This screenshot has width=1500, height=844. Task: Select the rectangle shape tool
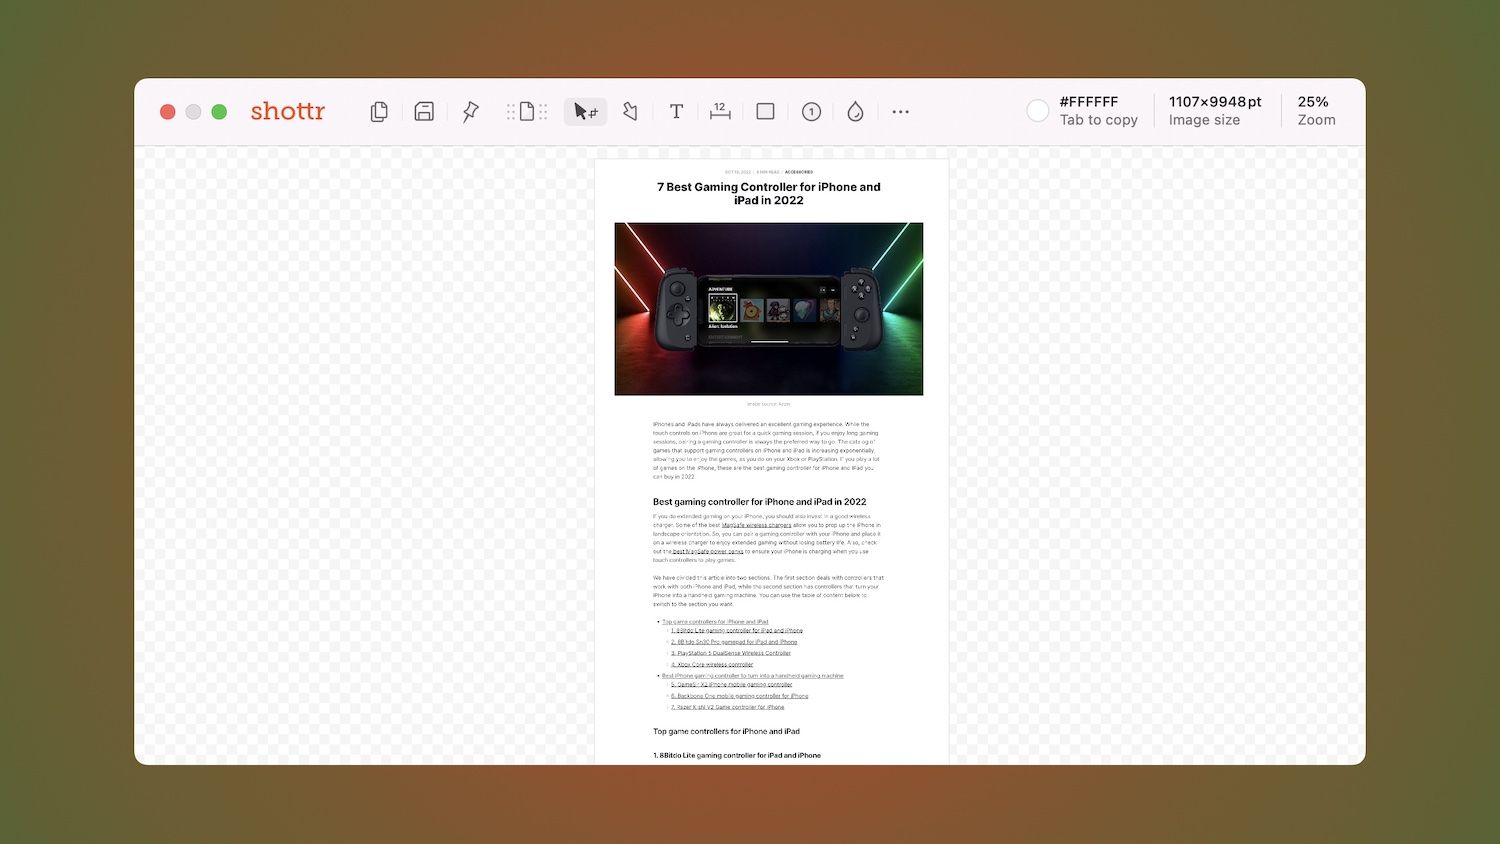click(765, 111)
